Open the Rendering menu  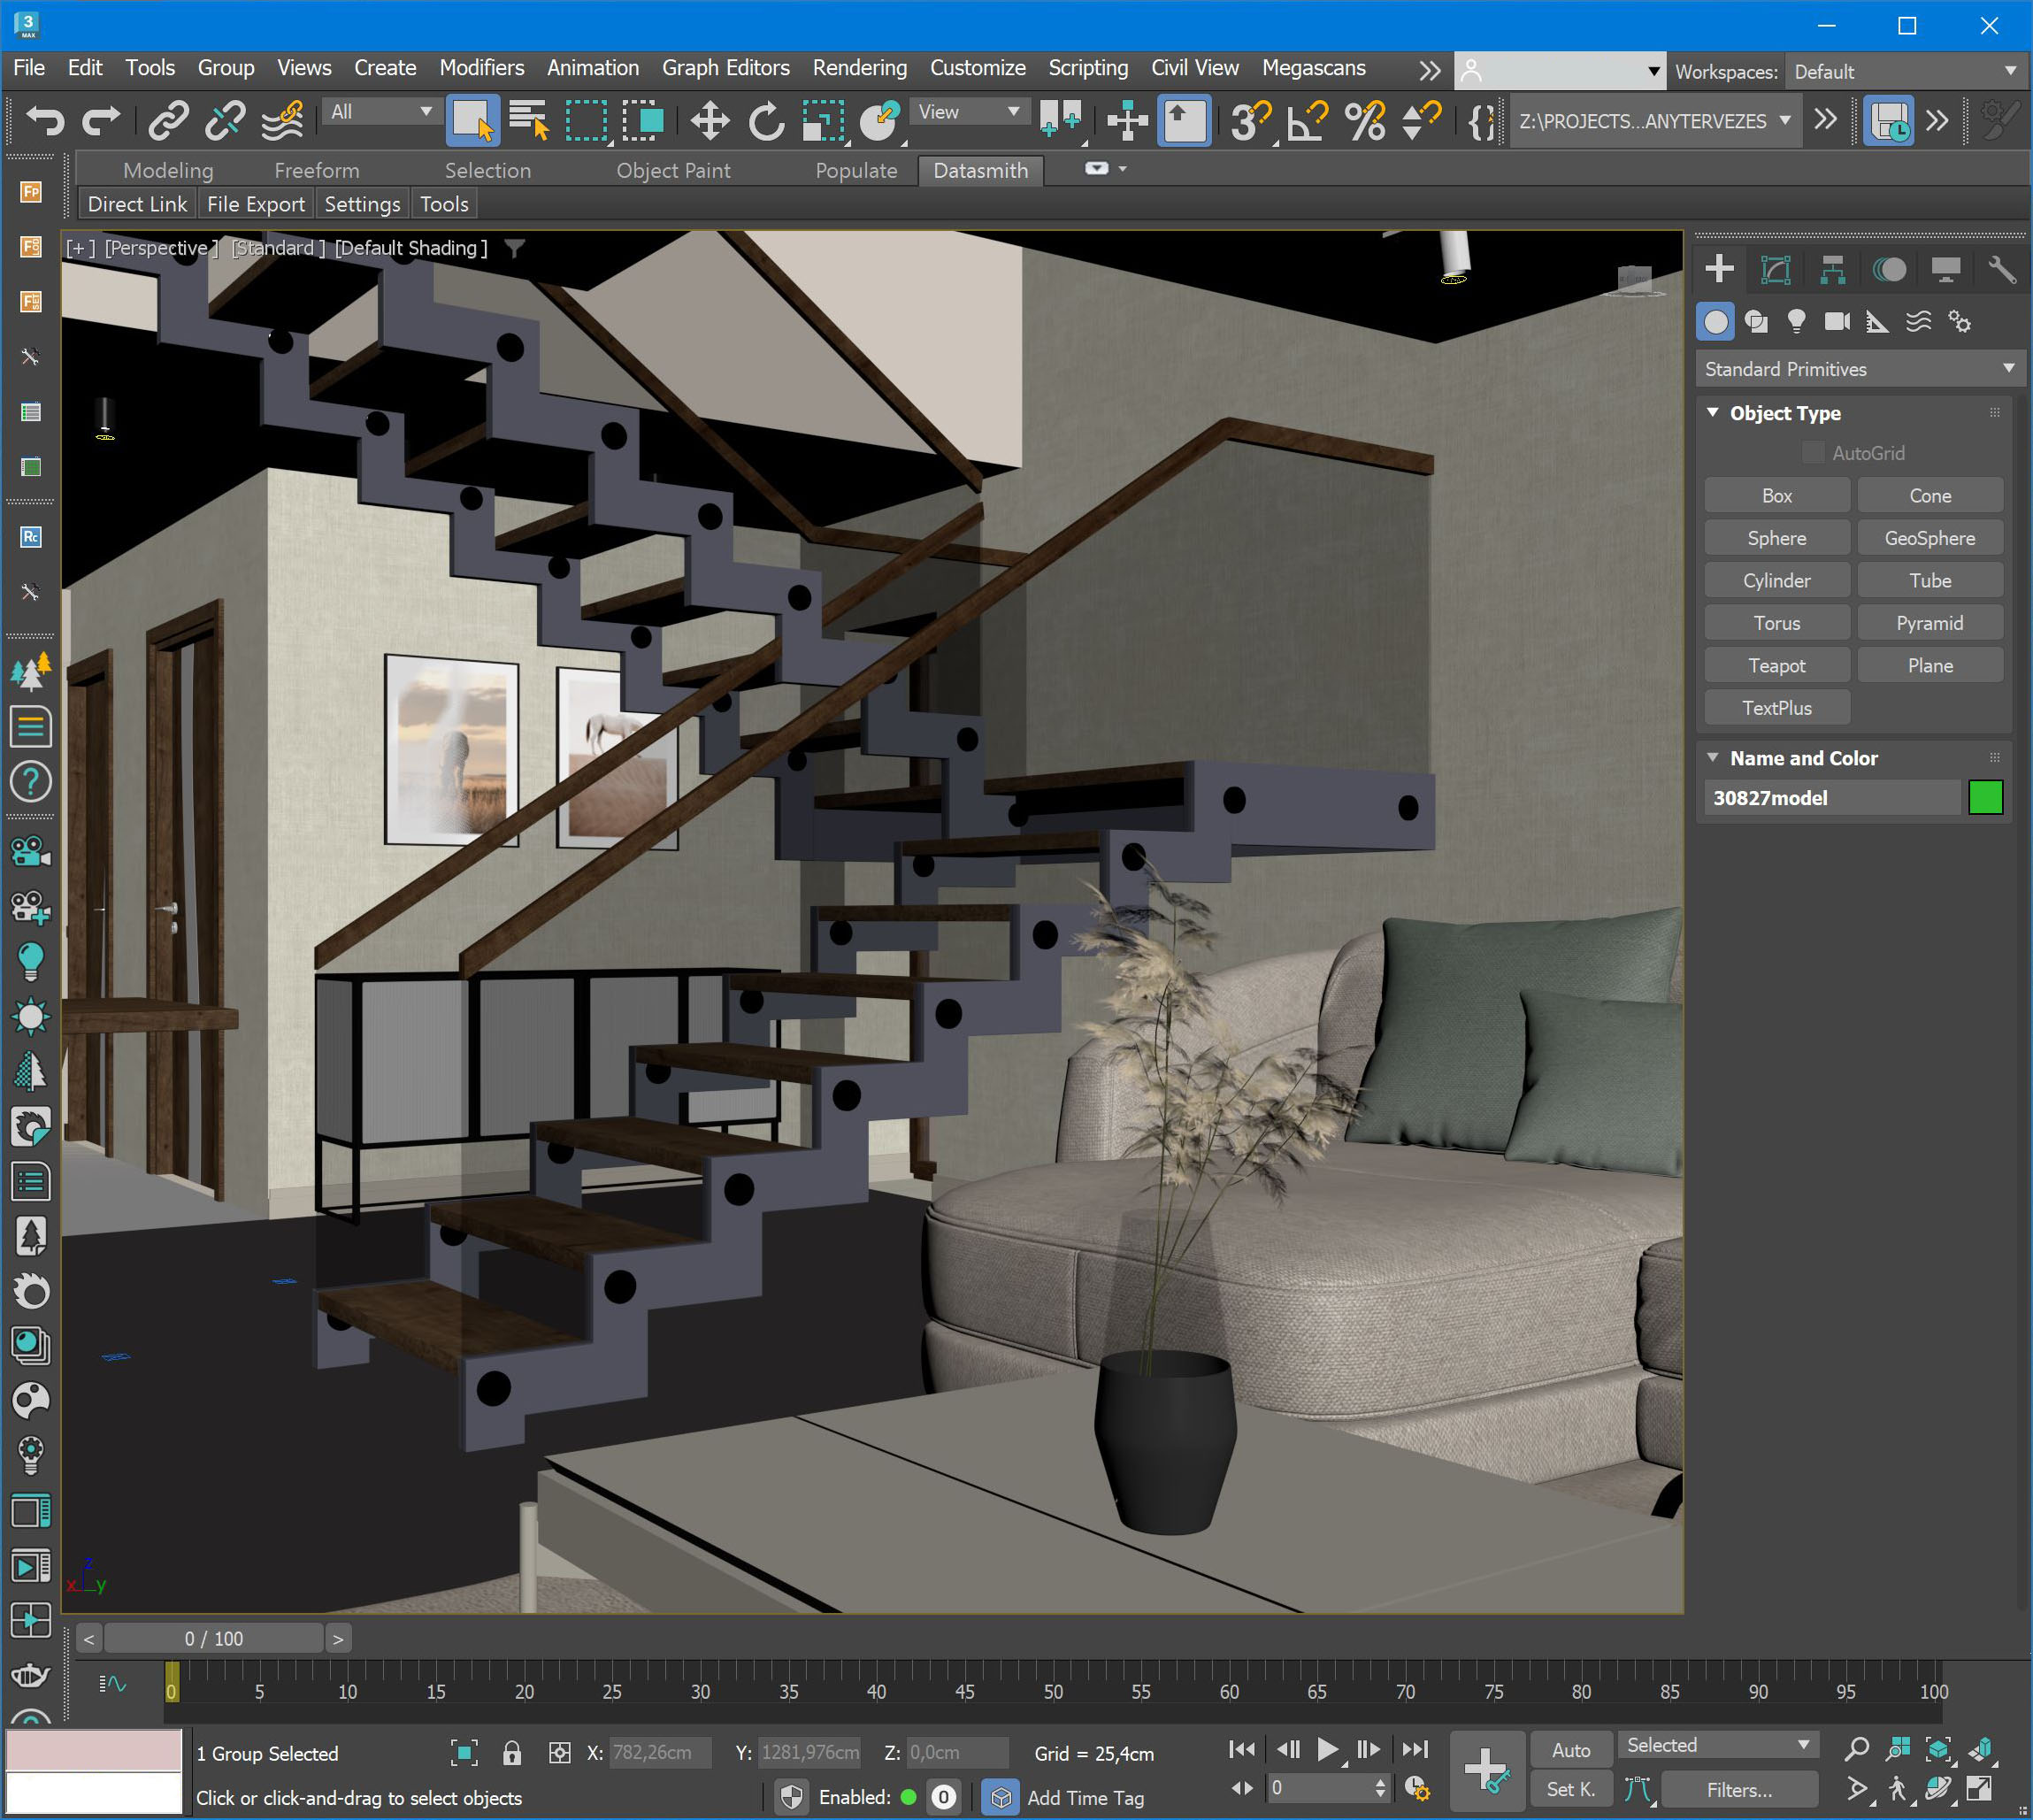click(859, 68)
